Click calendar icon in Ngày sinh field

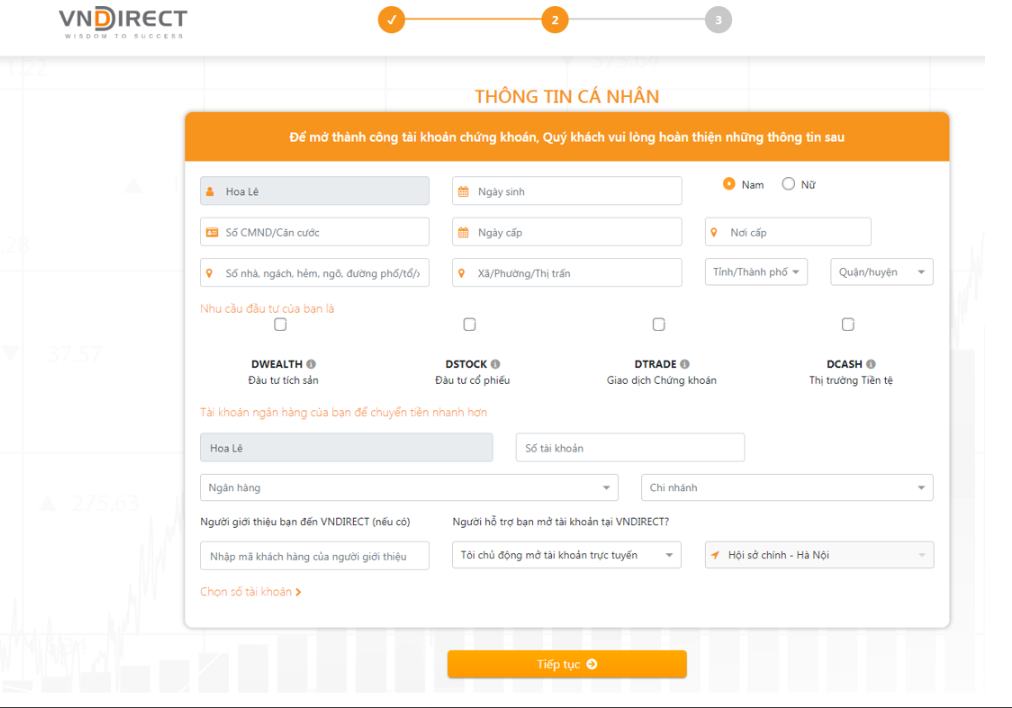pos(463,192)
